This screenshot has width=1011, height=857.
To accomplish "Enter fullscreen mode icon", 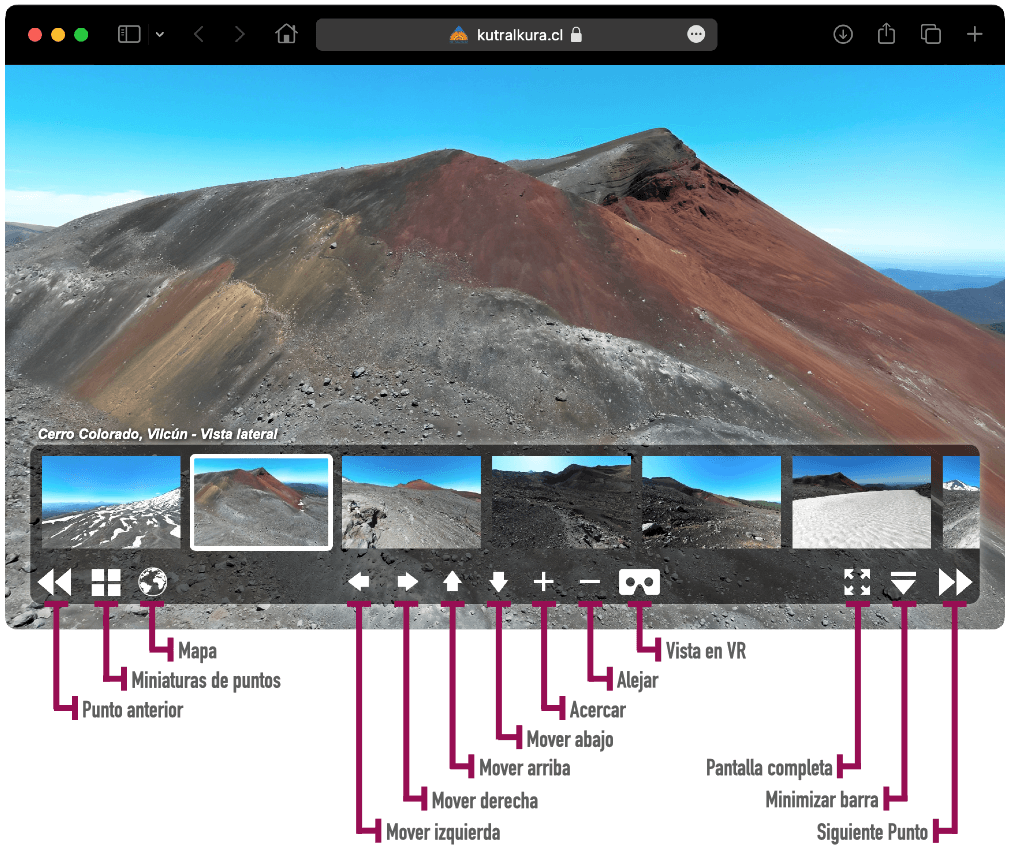I will pos(857,582).
